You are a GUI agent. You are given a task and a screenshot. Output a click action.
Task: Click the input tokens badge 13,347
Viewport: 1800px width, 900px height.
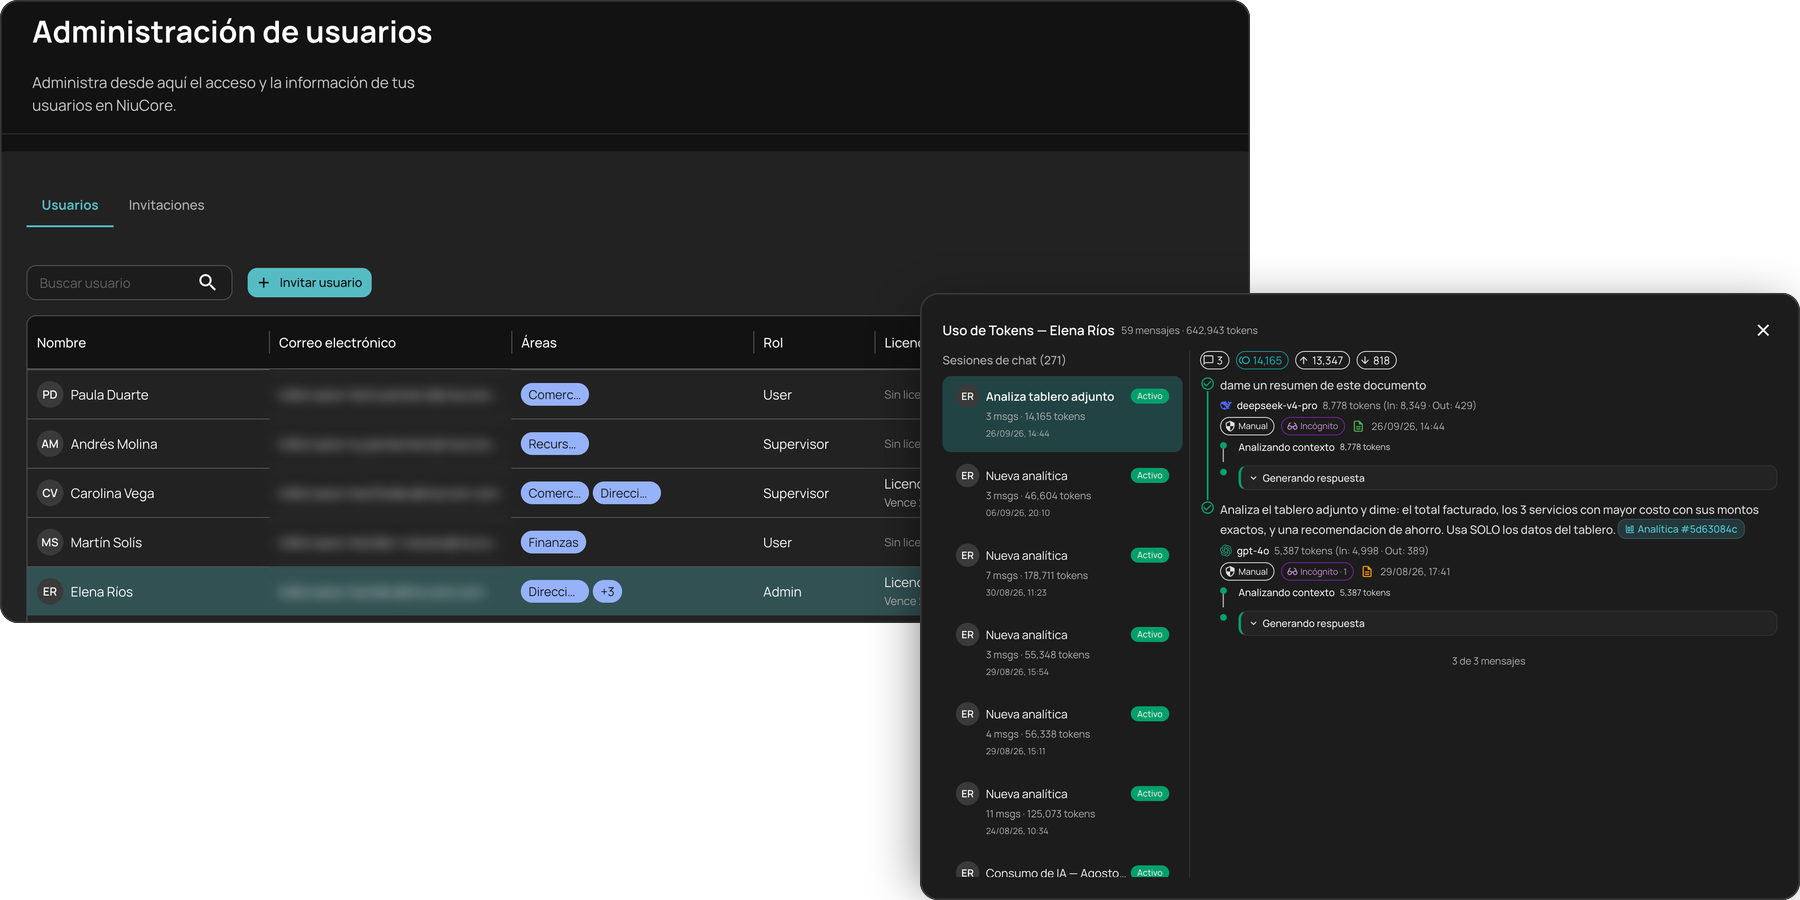(x=1322, y=360)
